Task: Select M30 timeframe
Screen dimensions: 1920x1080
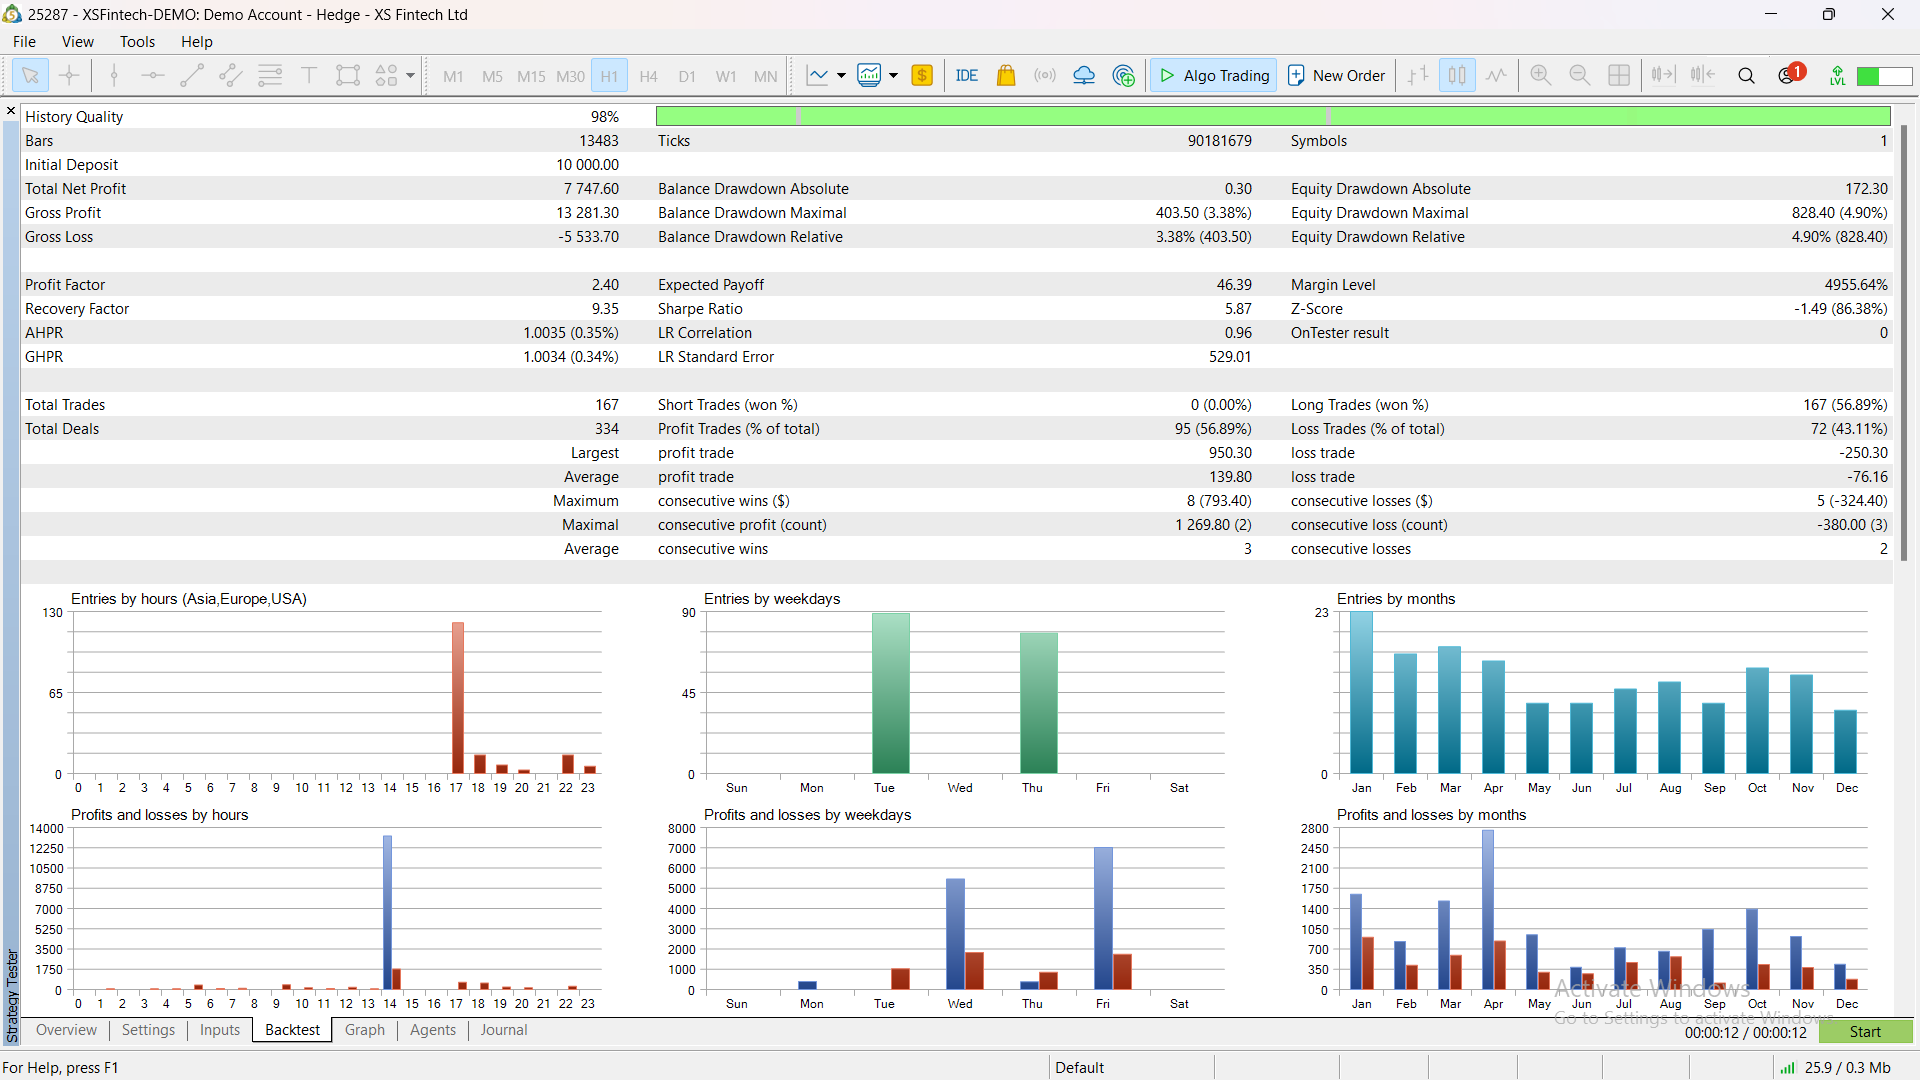Action: click(570, 76)
